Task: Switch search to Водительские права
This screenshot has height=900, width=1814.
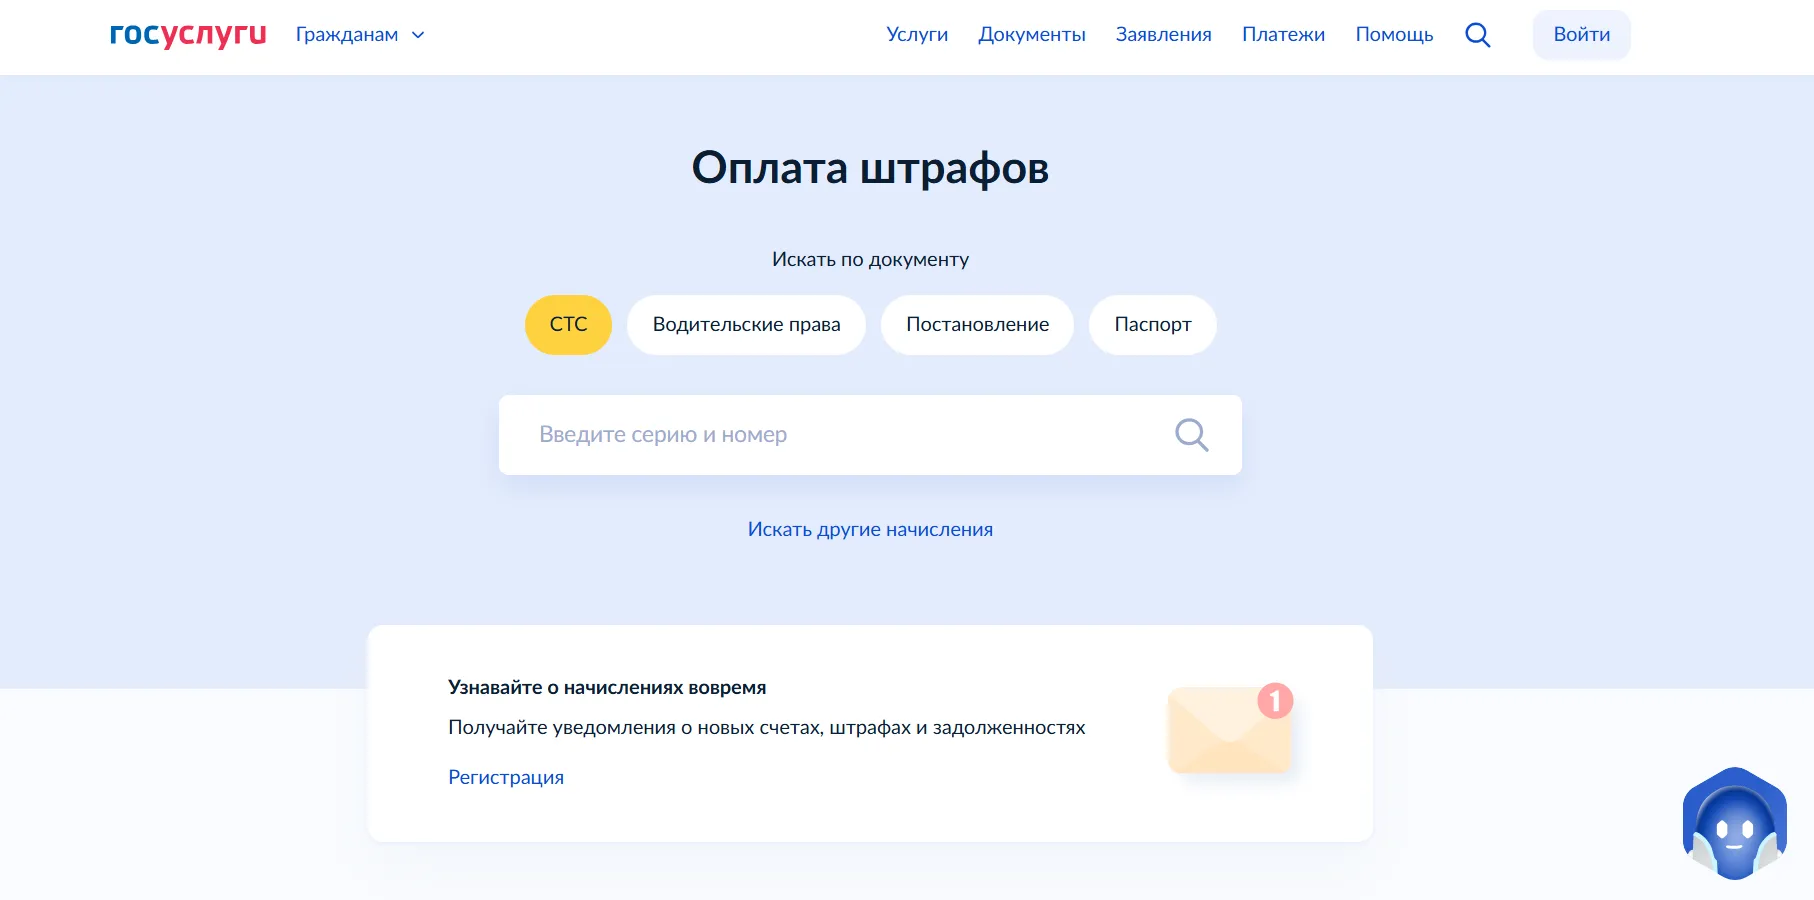Action: (x=746, y=324)
